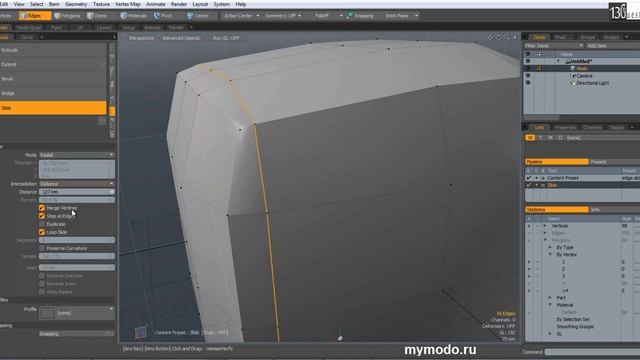640x360 pixels.
Task: Switch to Polygons selection mode
Action: click(x=67, y=16)
